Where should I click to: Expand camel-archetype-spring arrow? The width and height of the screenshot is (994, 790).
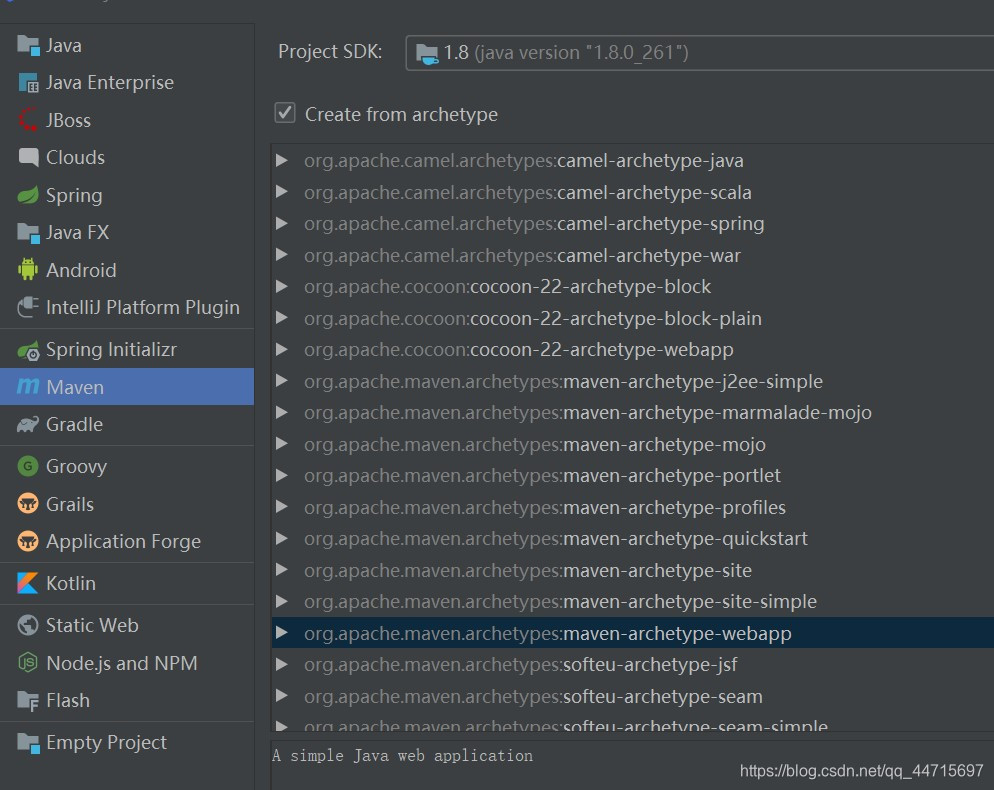pyautogui.click(x=282, y=224)
